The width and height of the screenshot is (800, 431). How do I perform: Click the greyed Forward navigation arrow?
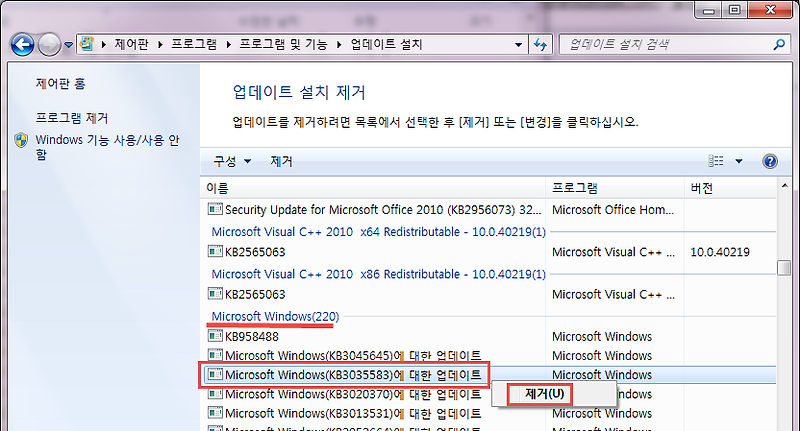(x=49, y=45)
